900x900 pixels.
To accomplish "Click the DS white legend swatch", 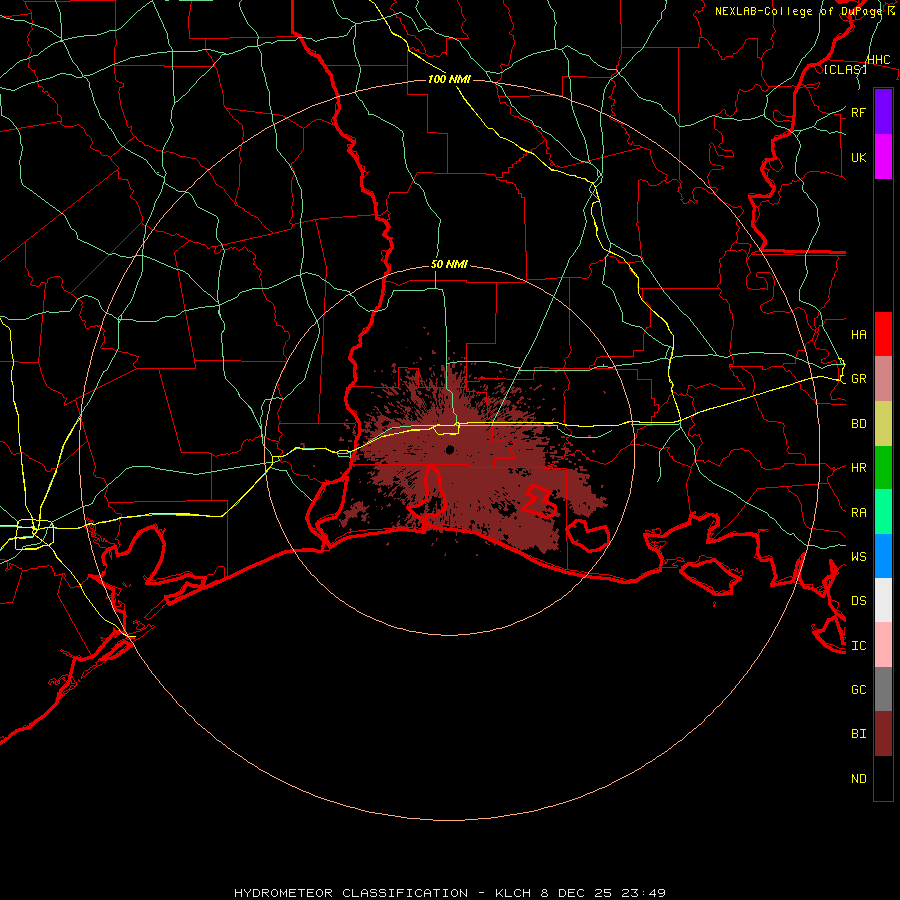I will (883, 600).
